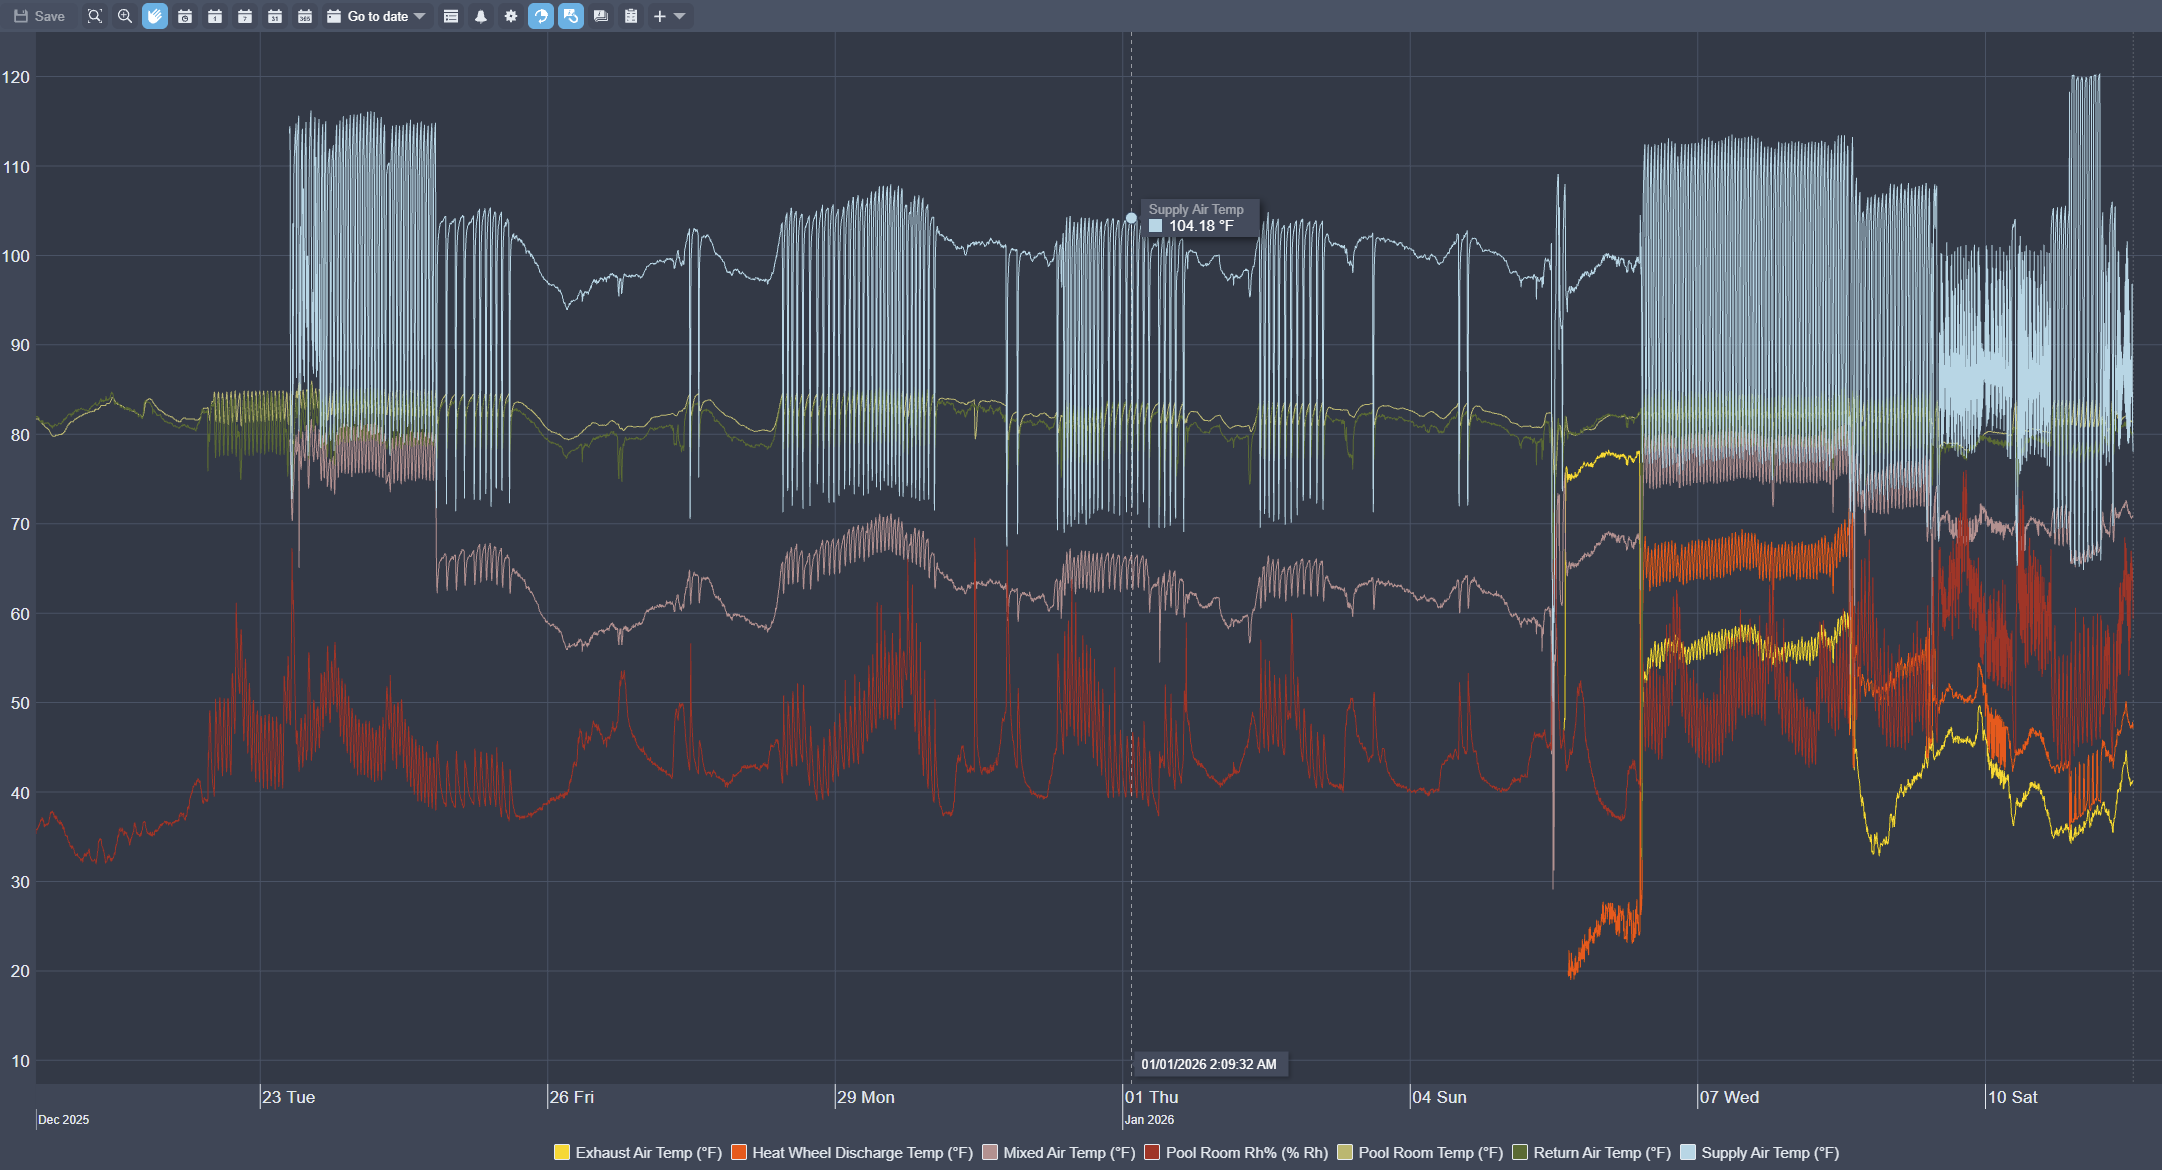Click the clipboard export icon
The image size is (2162, 1170).
[631, 16]
